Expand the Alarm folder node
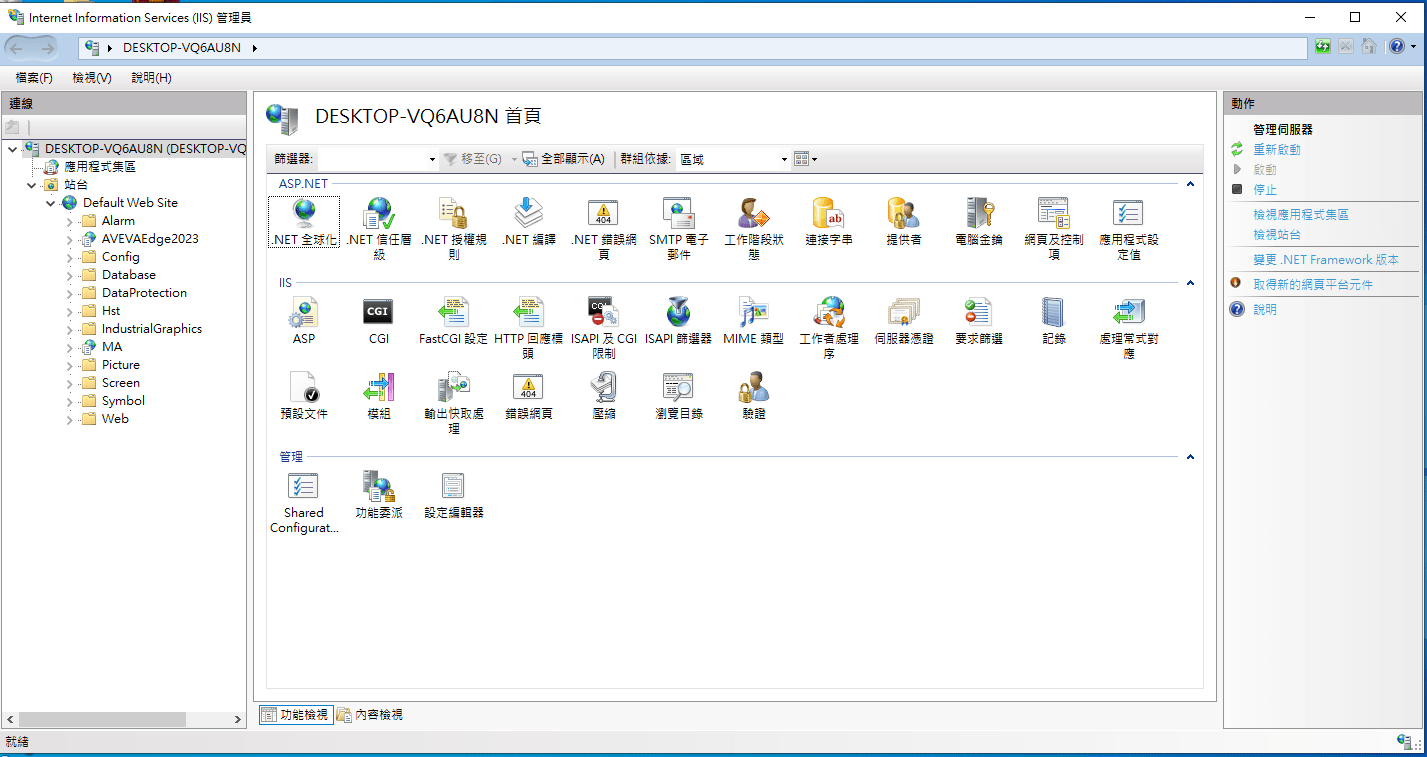Image resolution: width=1427 pixels, height=757 pixels. 70,221
